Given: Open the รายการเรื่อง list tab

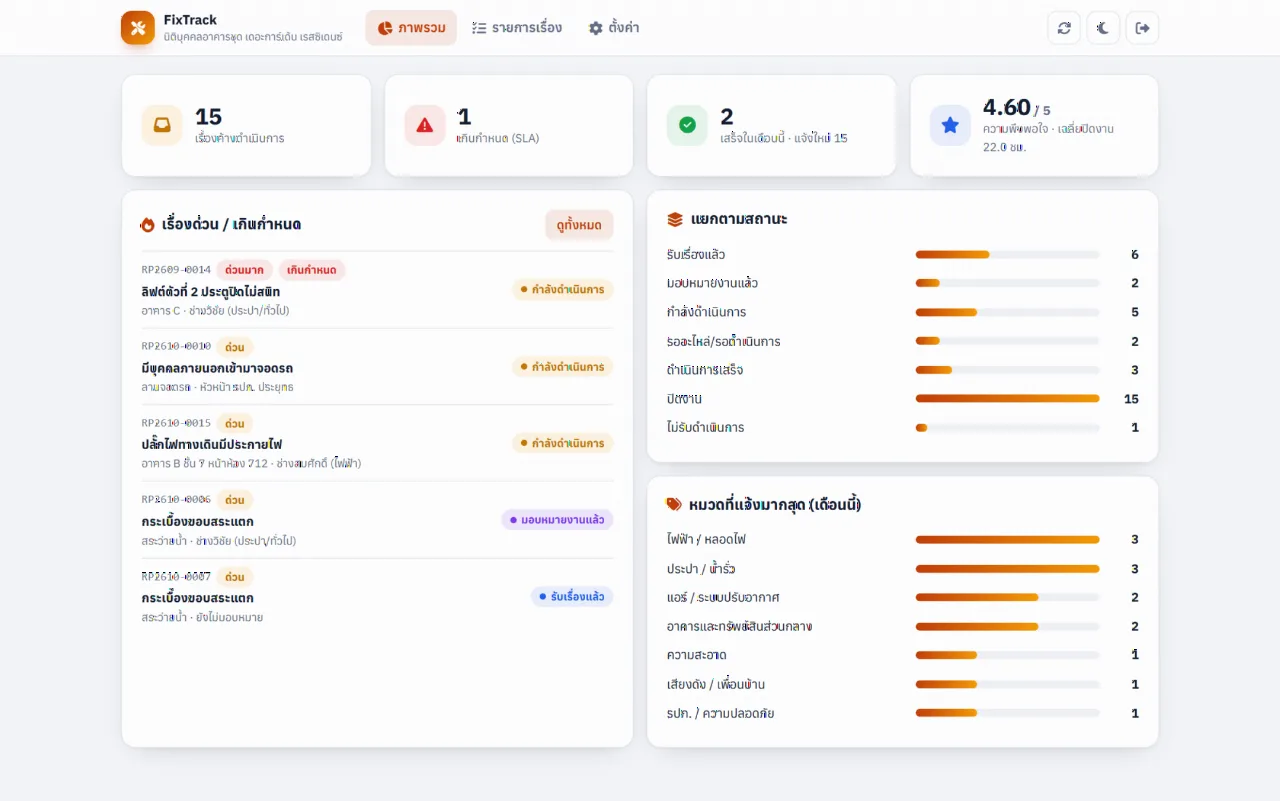Looking at the screenshot, I should click(x=517, y=28).
